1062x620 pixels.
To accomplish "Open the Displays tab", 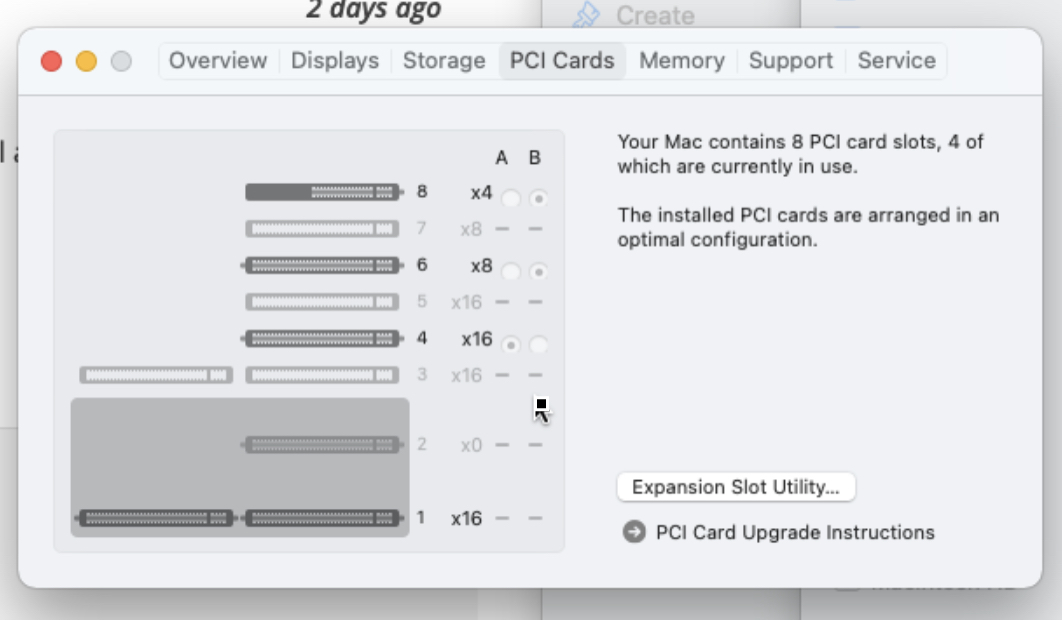I will pyautogui.click(x=335, y=60).
